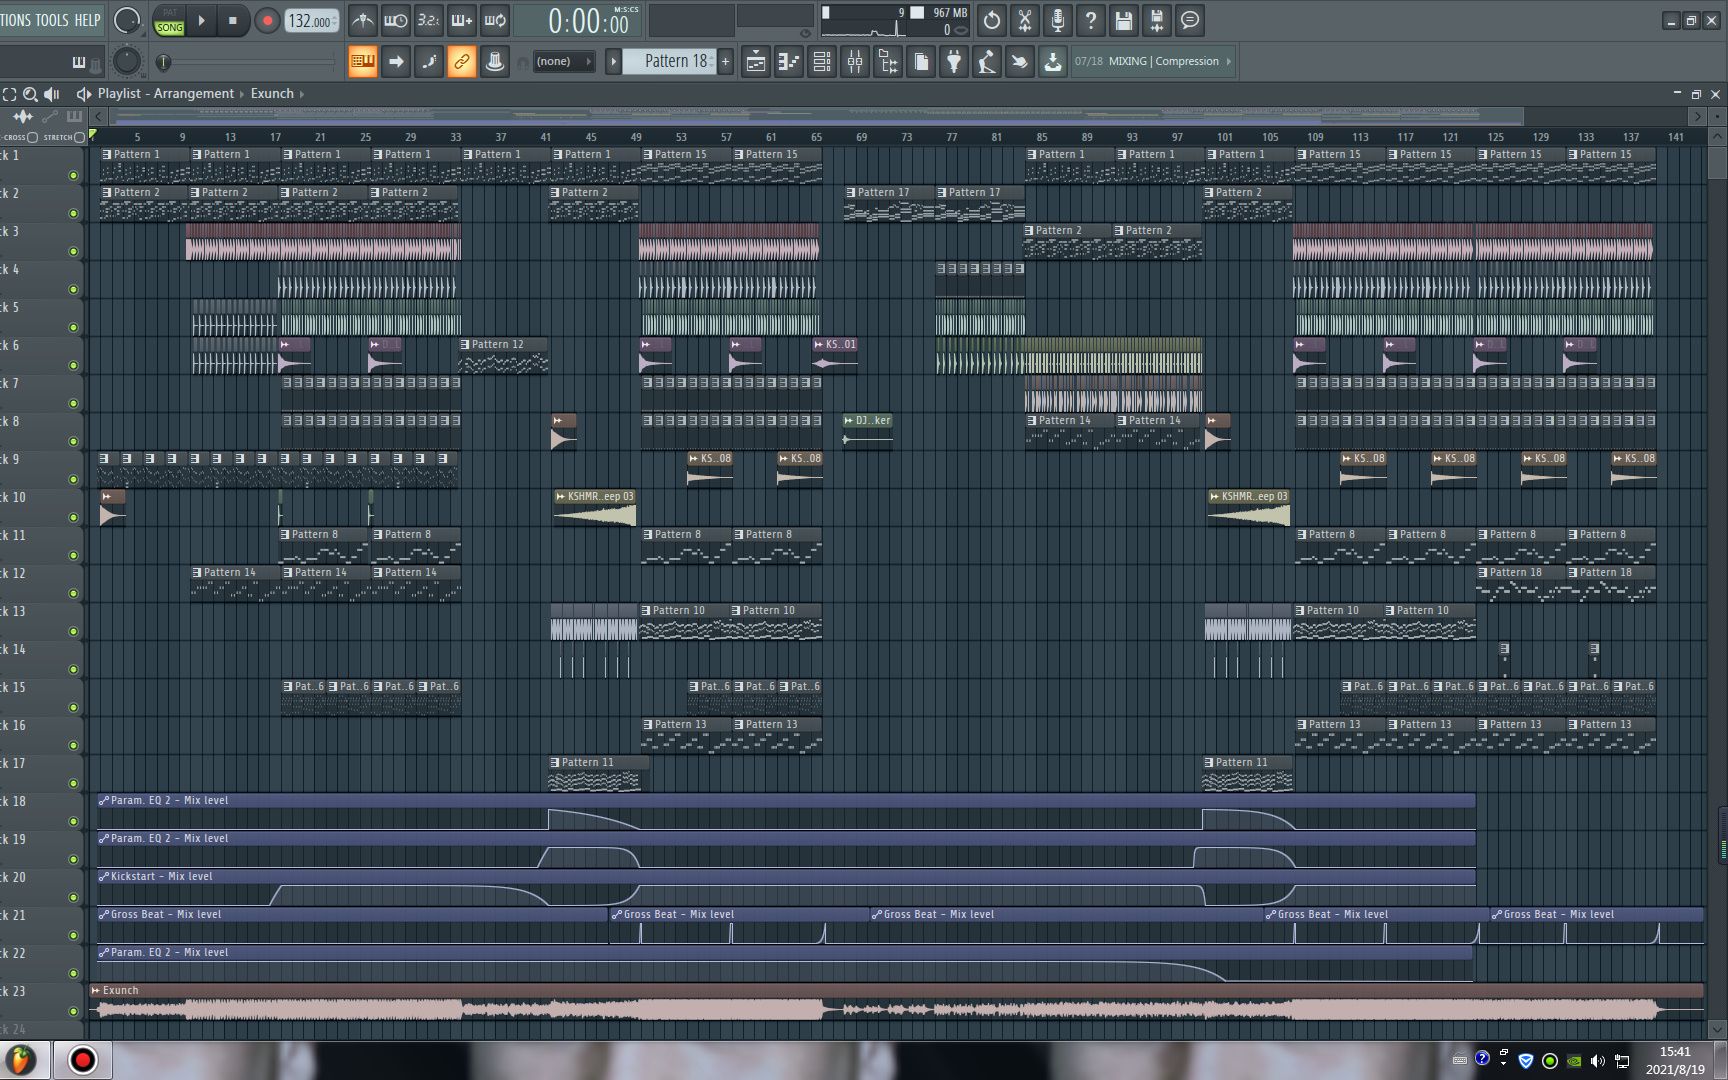The height and width of the screenshot is (1080, 1728).
Task: Open the audio editor scissors icon
Action: [1024, 20]
